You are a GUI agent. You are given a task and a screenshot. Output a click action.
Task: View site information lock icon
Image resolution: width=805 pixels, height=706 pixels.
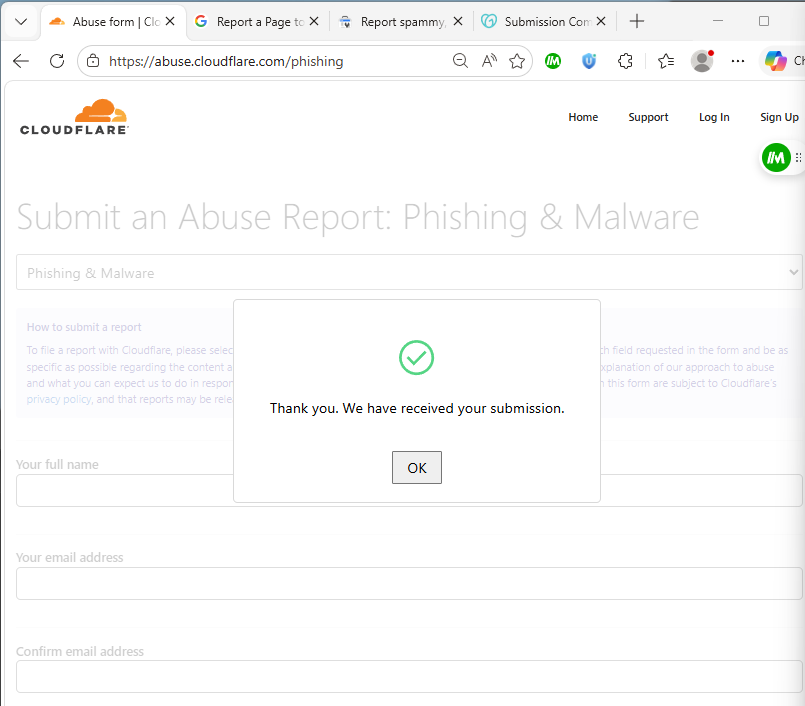pyautogui.click(x=93, y=61)
